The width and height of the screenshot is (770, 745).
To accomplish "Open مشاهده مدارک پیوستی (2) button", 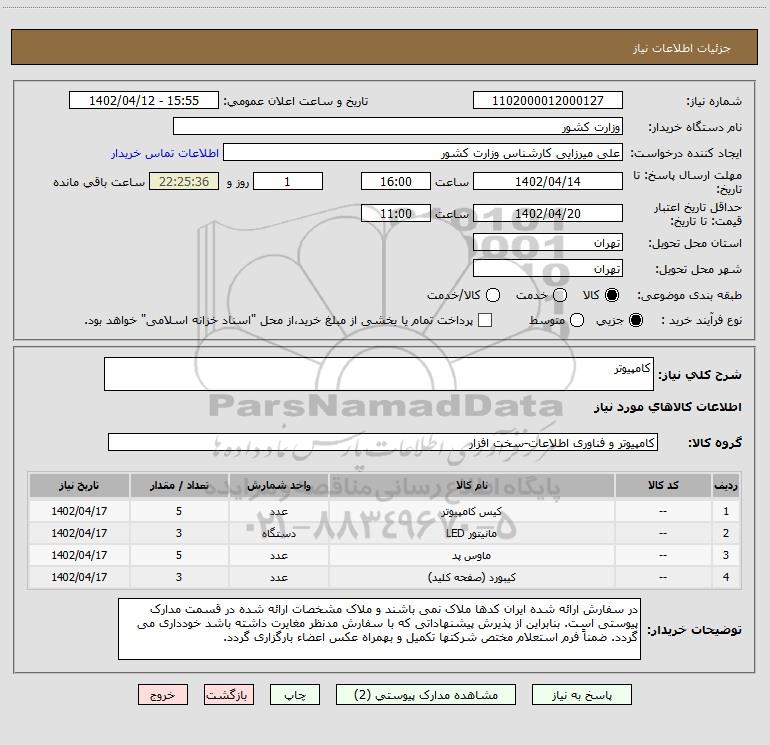I will click(426, 695).
